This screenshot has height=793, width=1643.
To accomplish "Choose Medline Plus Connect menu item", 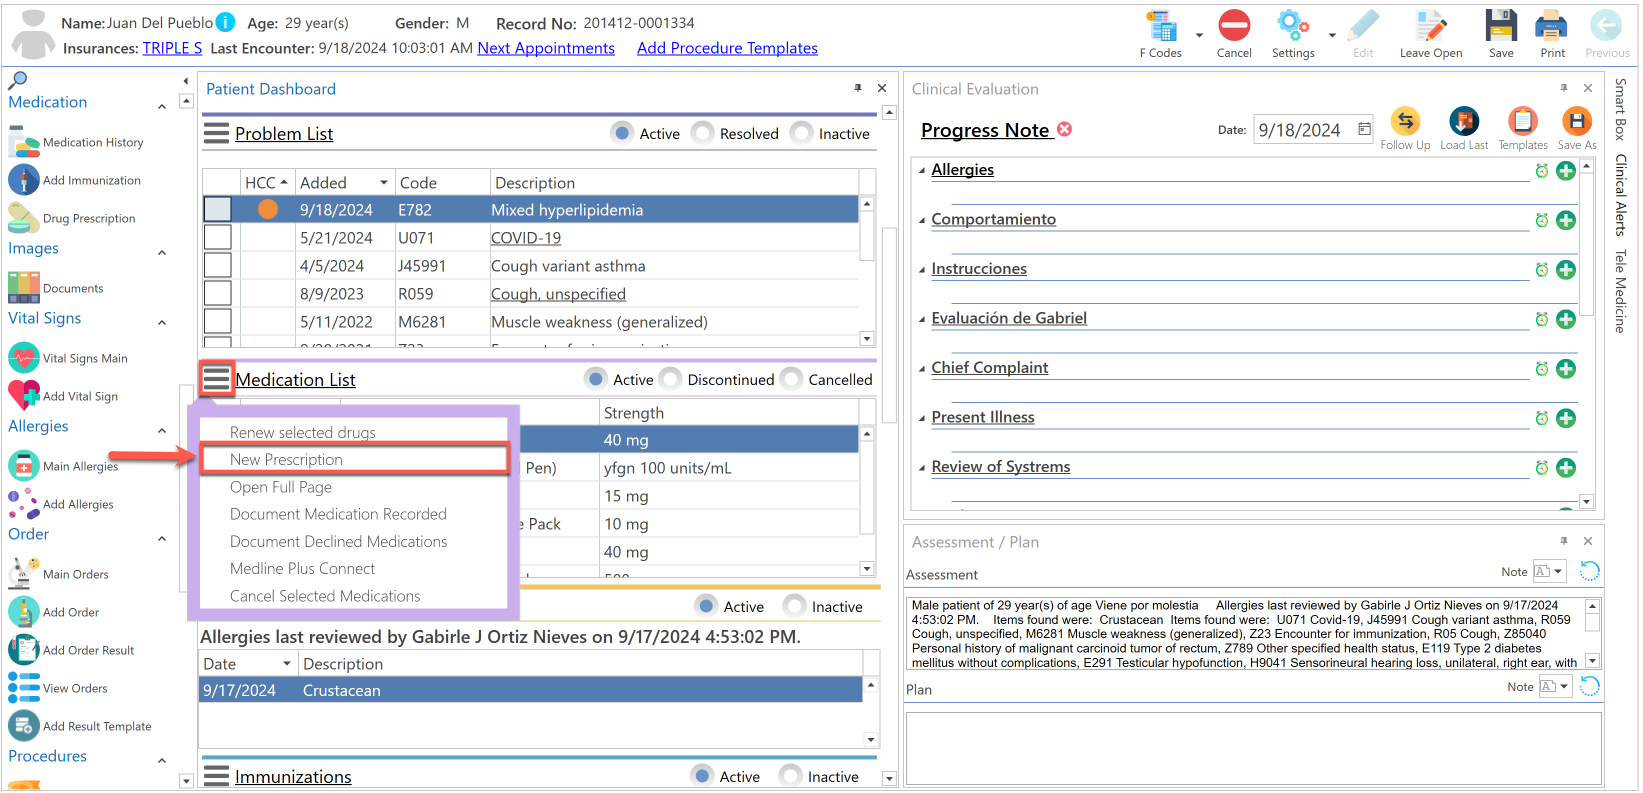I will coord(302,568).
